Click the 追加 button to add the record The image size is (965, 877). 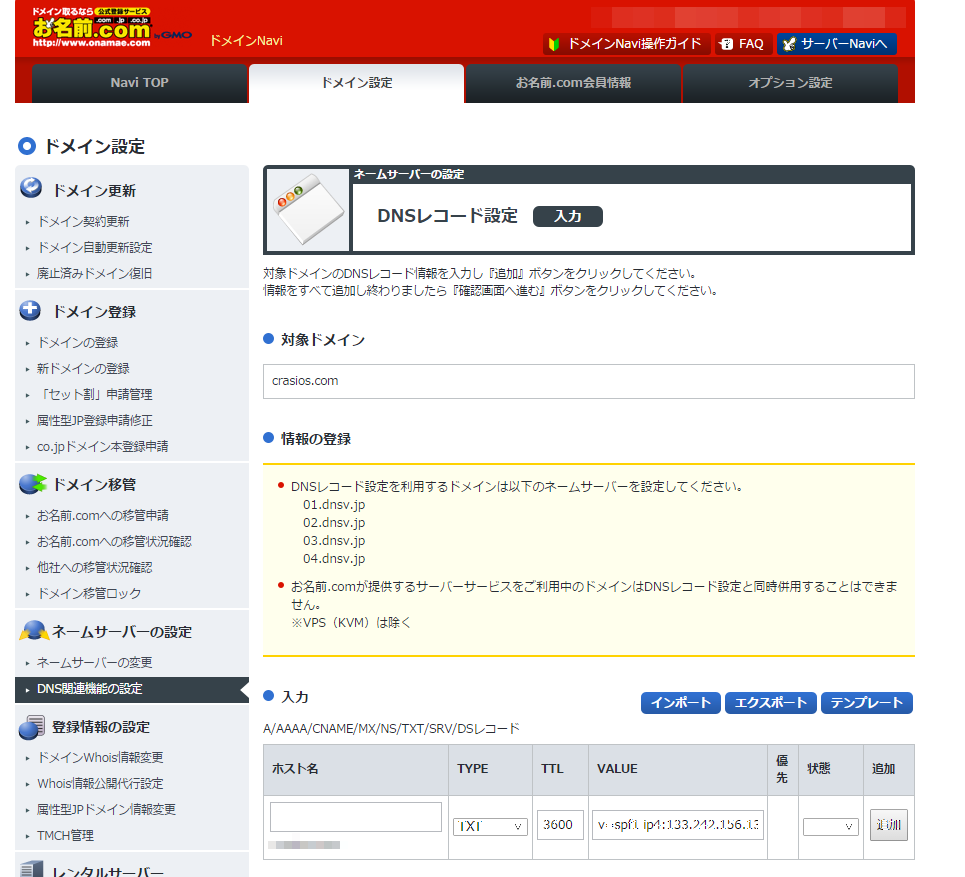888,825
